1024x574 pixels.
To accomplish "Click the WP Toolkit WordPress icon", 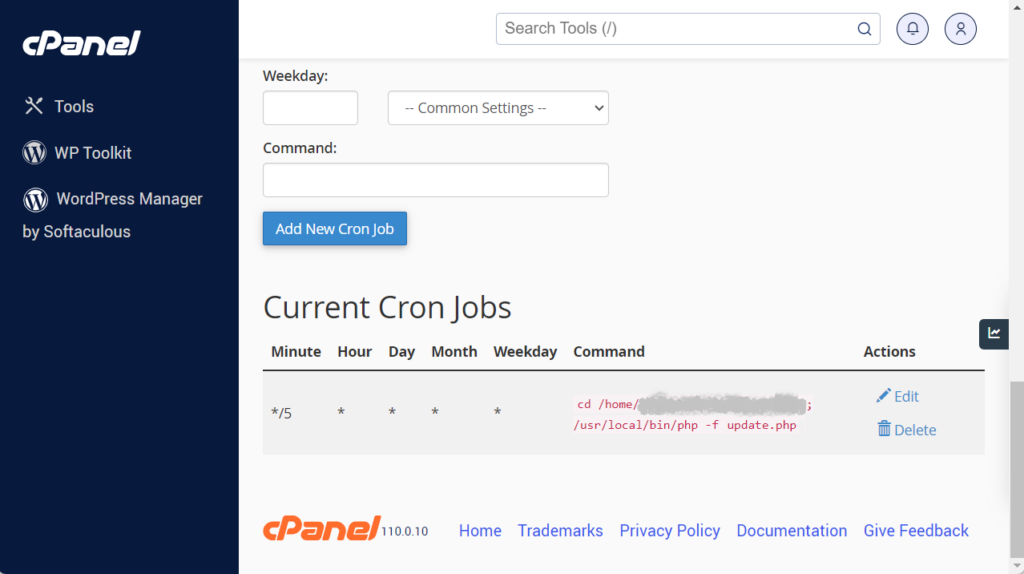I will [x=35, y=153].
